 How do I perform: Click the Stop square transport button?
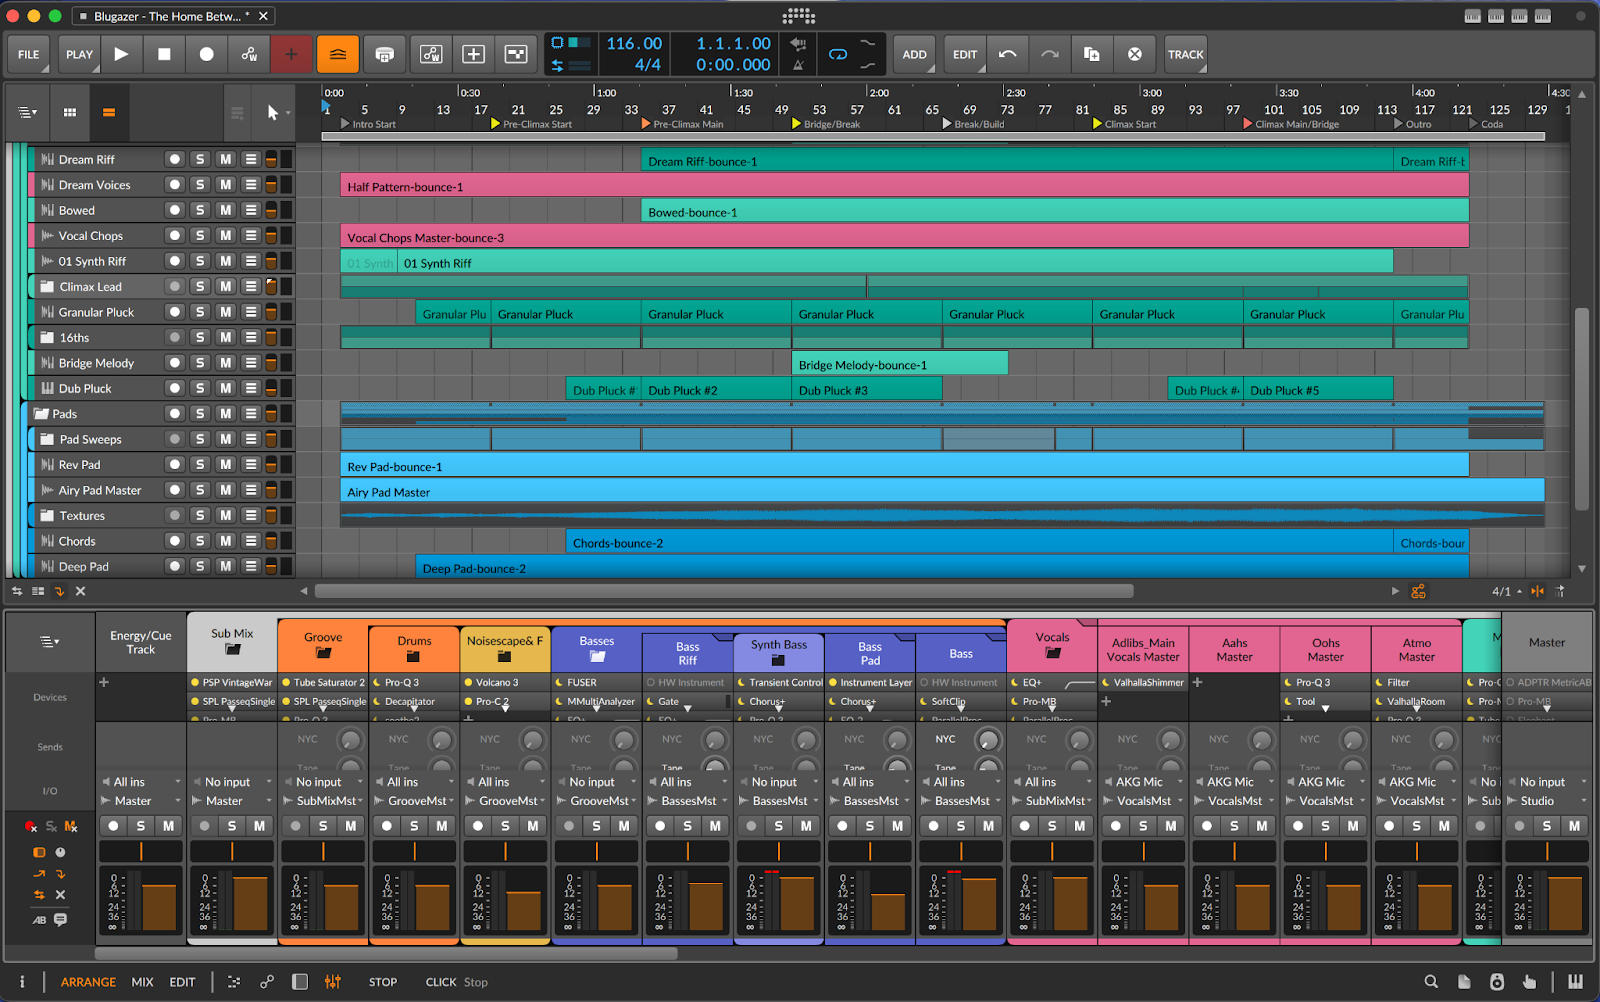[x=164, y=54]
